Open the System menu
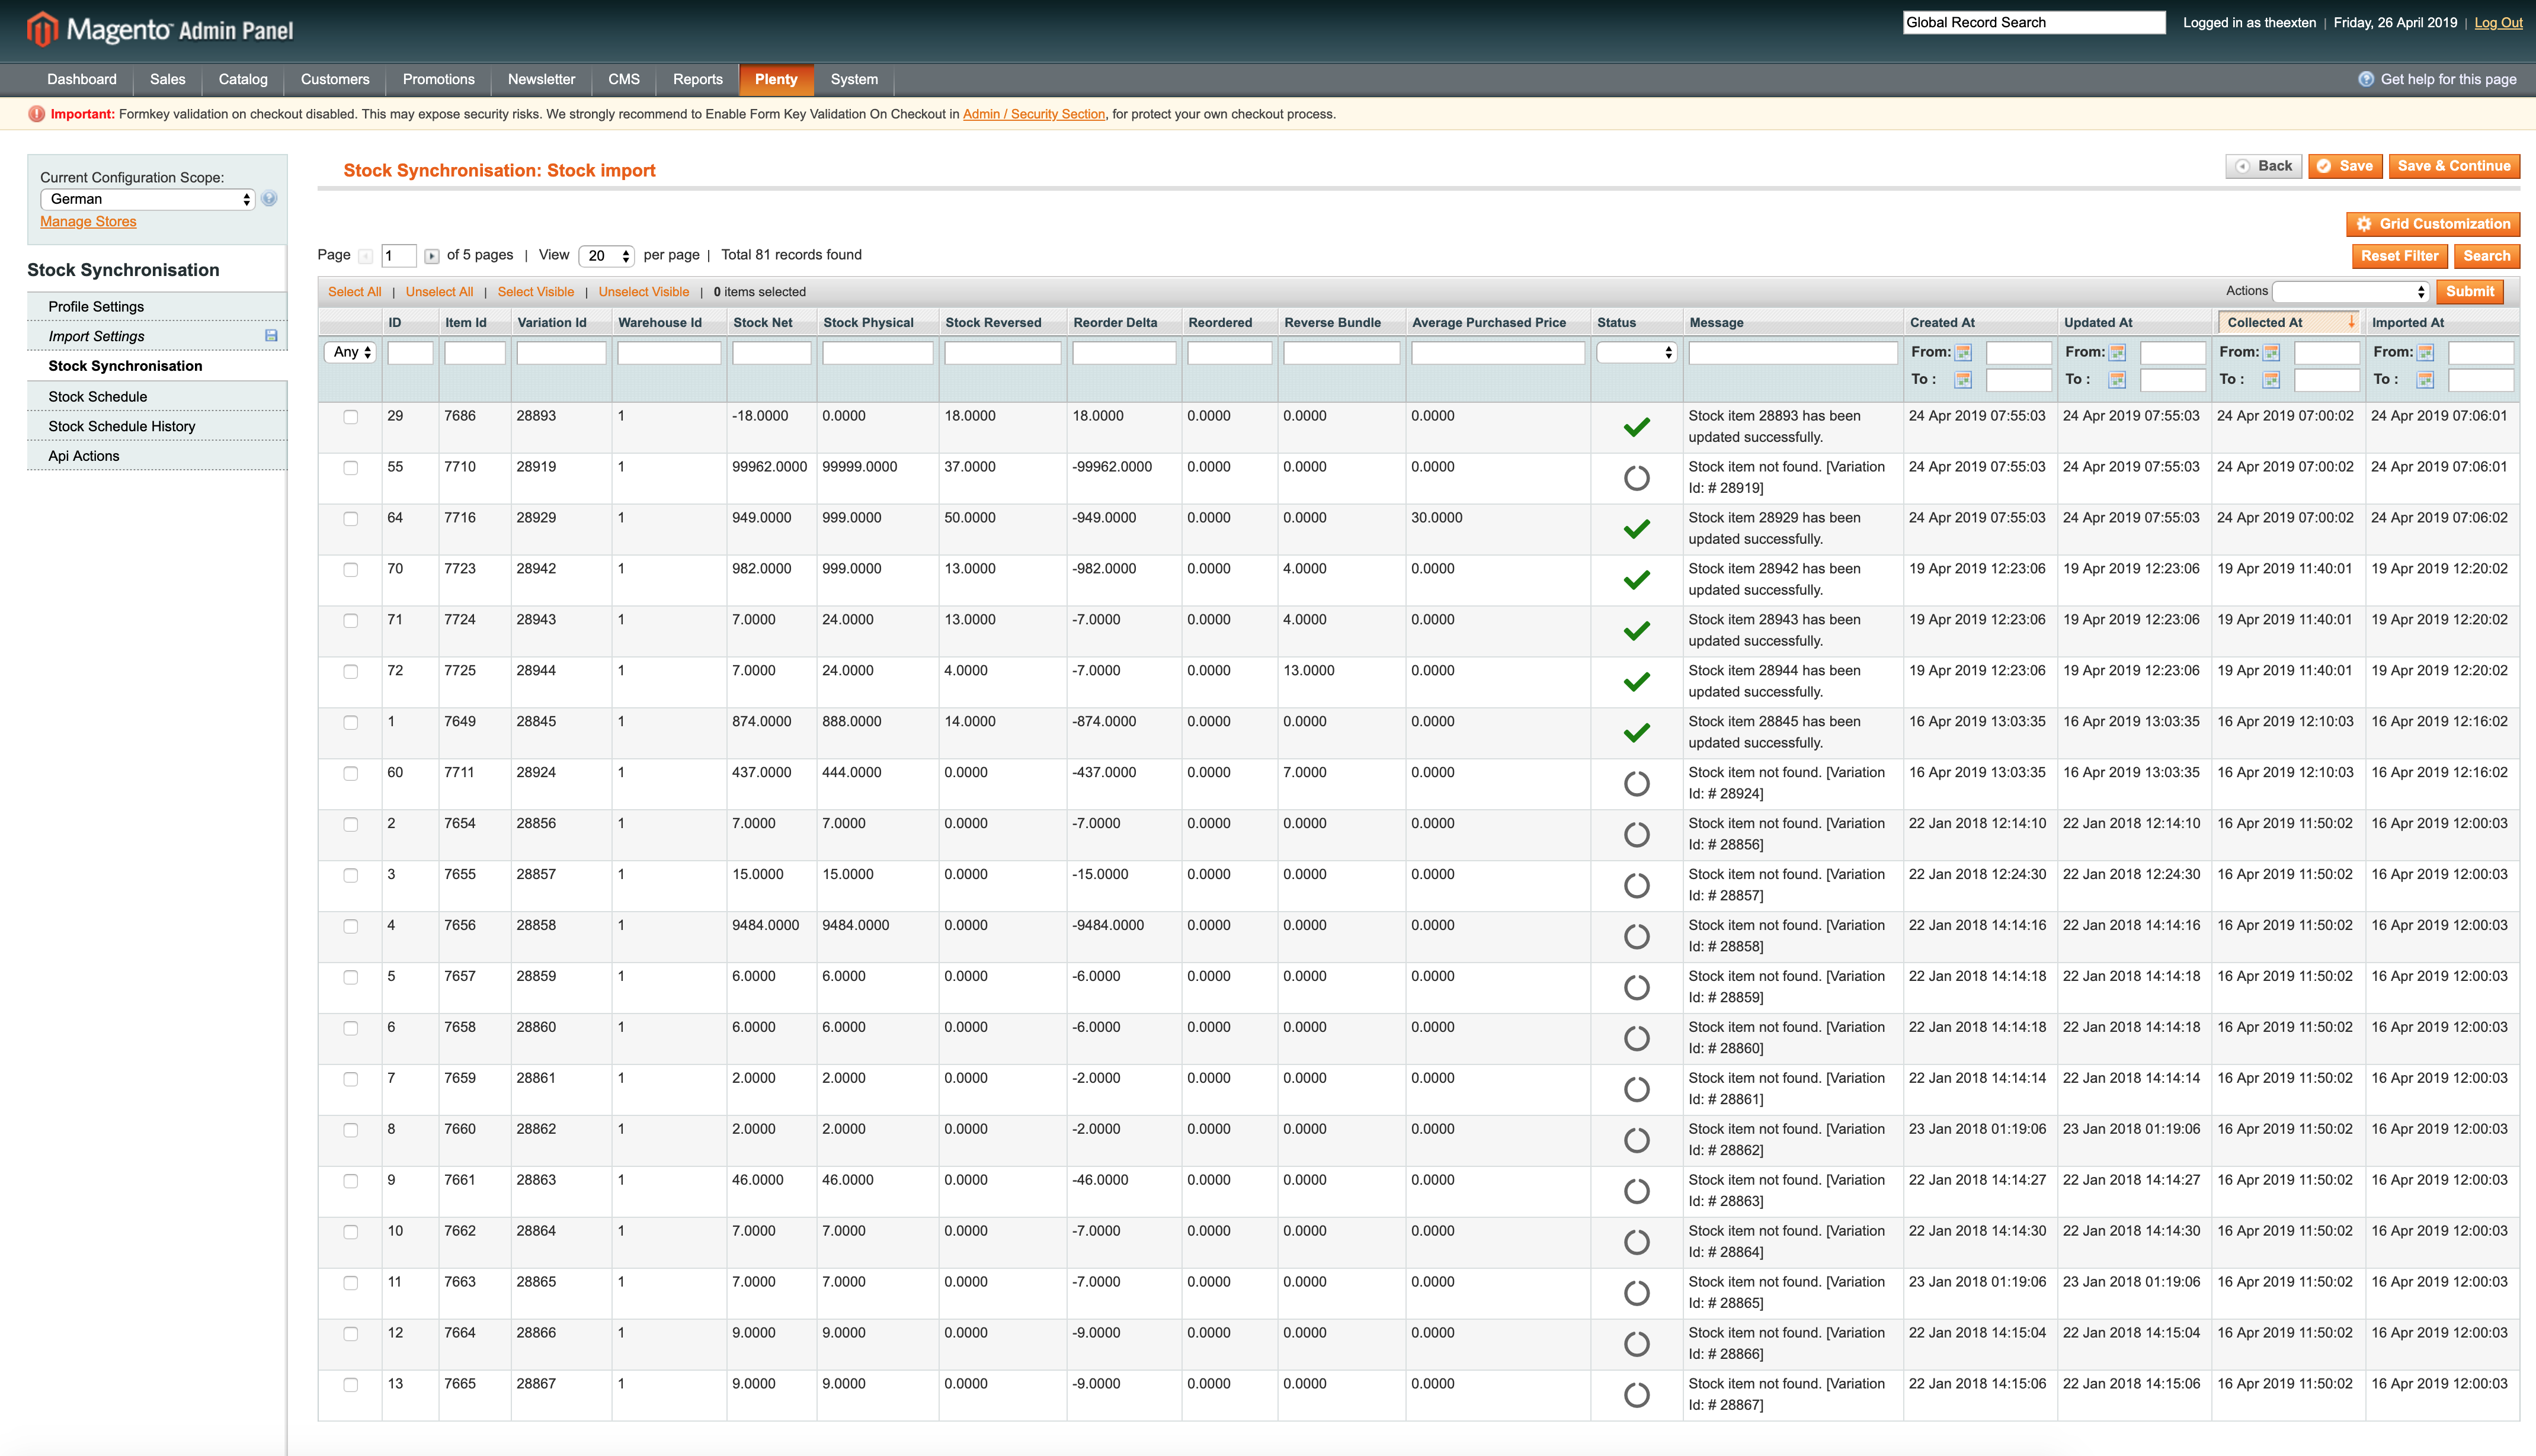This screenshot has width=2536, height=1456. tap(854, 79)
